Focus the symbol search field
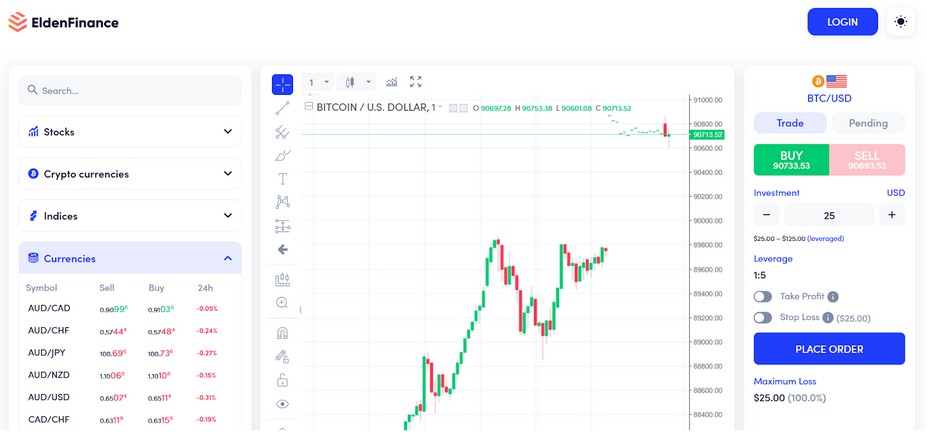The height and width of the screenshot is (440, 927). tap(130, 90)
